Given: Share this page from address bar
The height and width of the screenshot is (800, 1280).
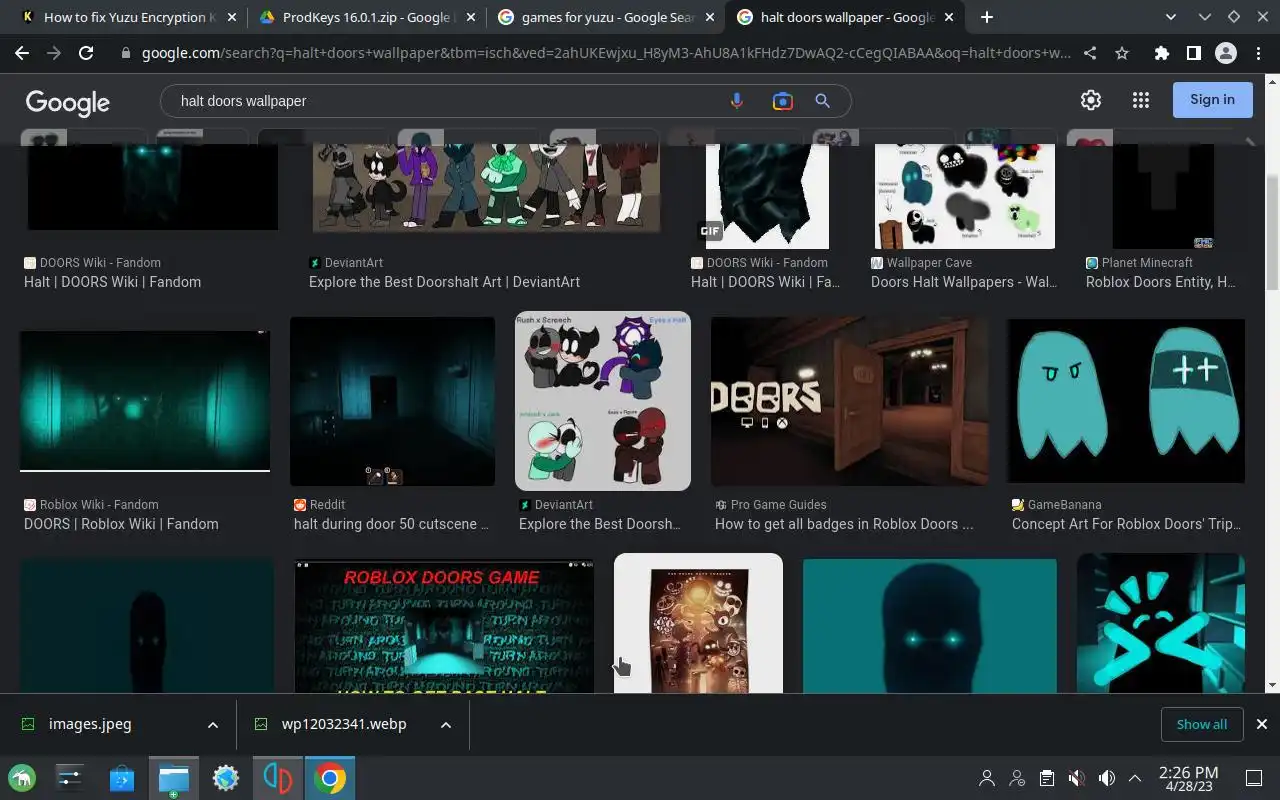Looking at the screenshot, I should pos(1090,53).
